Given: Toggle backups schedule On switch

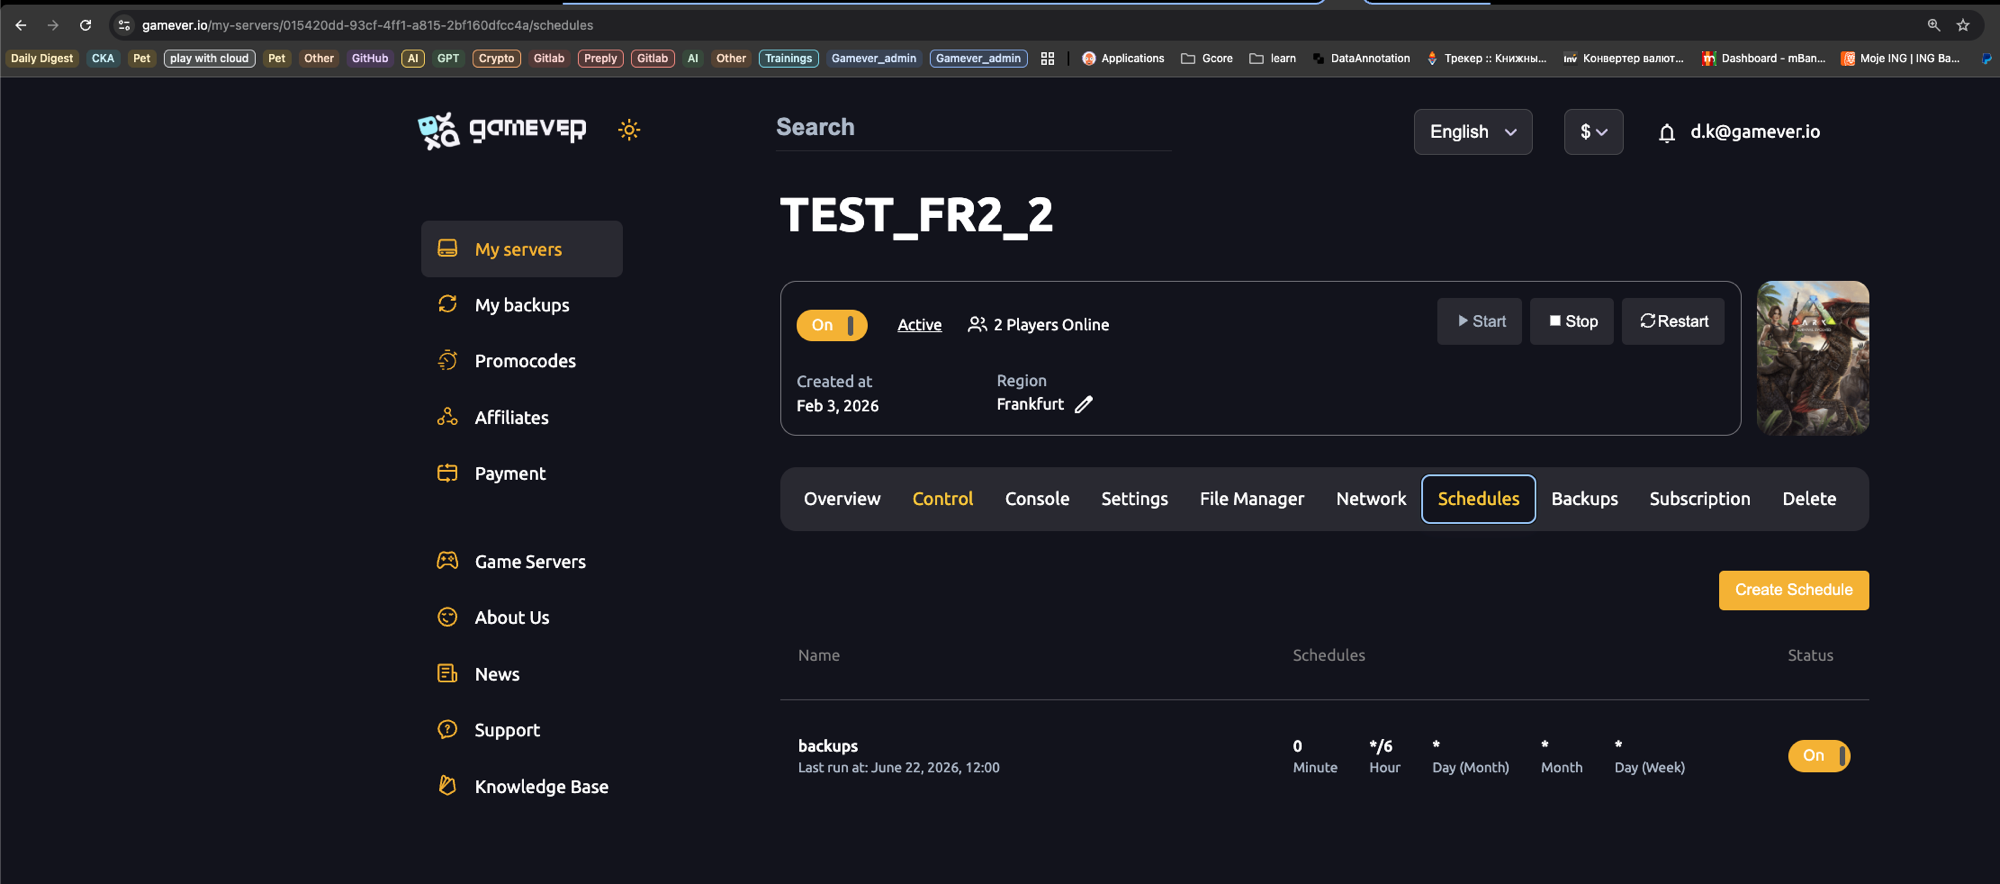Looking at the screenshot, I should click(1819, 756).
